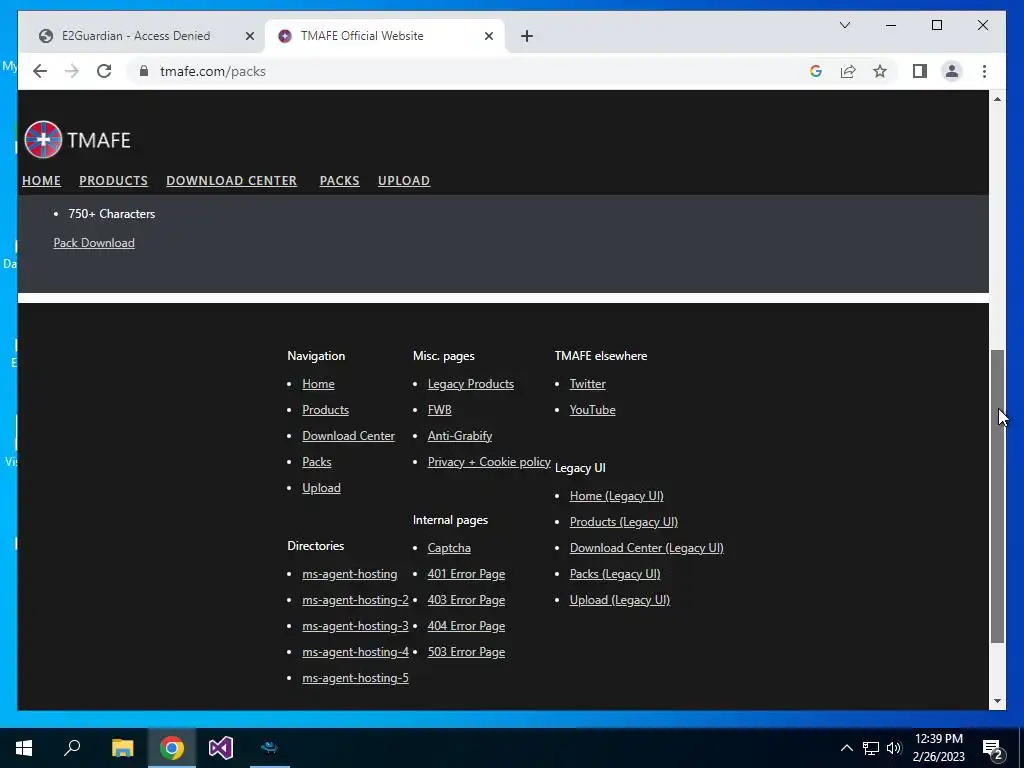Open PRODUCTS in the top navigation
Viewport: 1024px width, 768px height.
[x=114, y=181]
